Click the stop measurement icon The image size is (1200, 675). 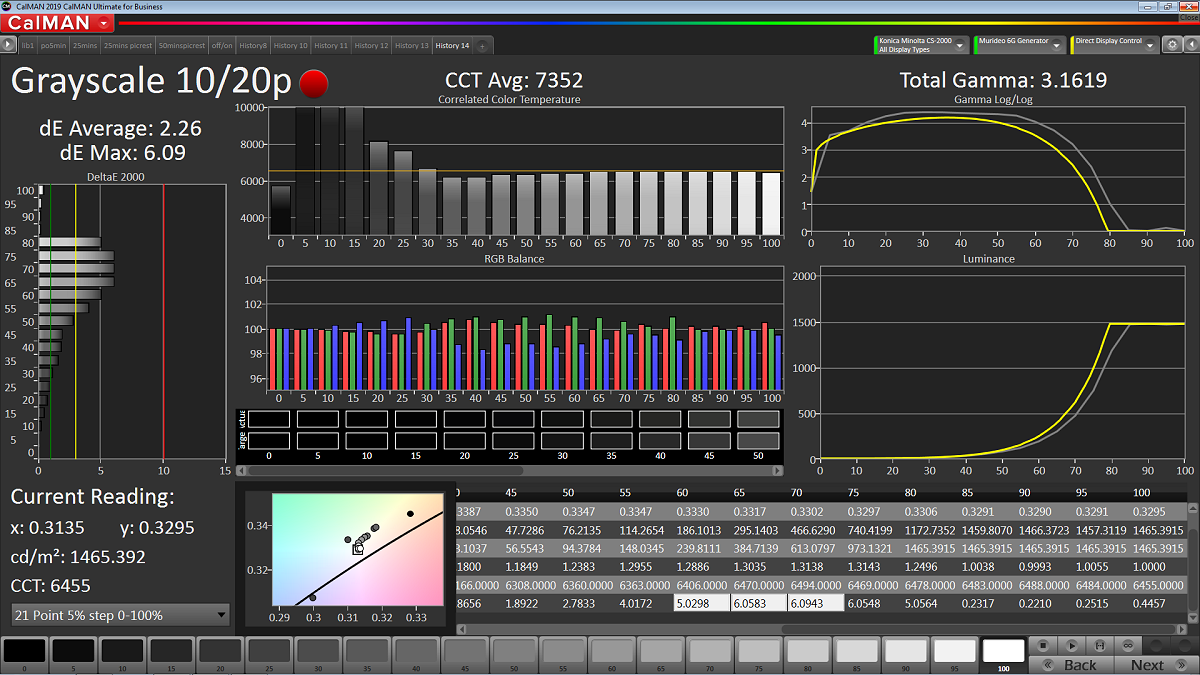[x=1042, y=646]
